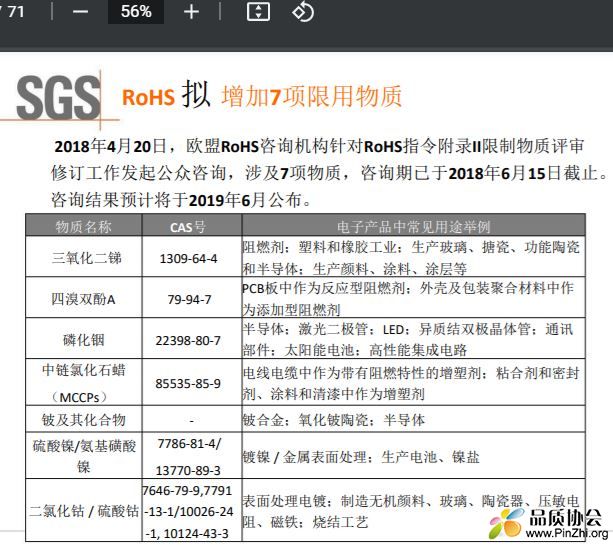
Task: Click the RoHS heading word
Action: coord(148,97)
